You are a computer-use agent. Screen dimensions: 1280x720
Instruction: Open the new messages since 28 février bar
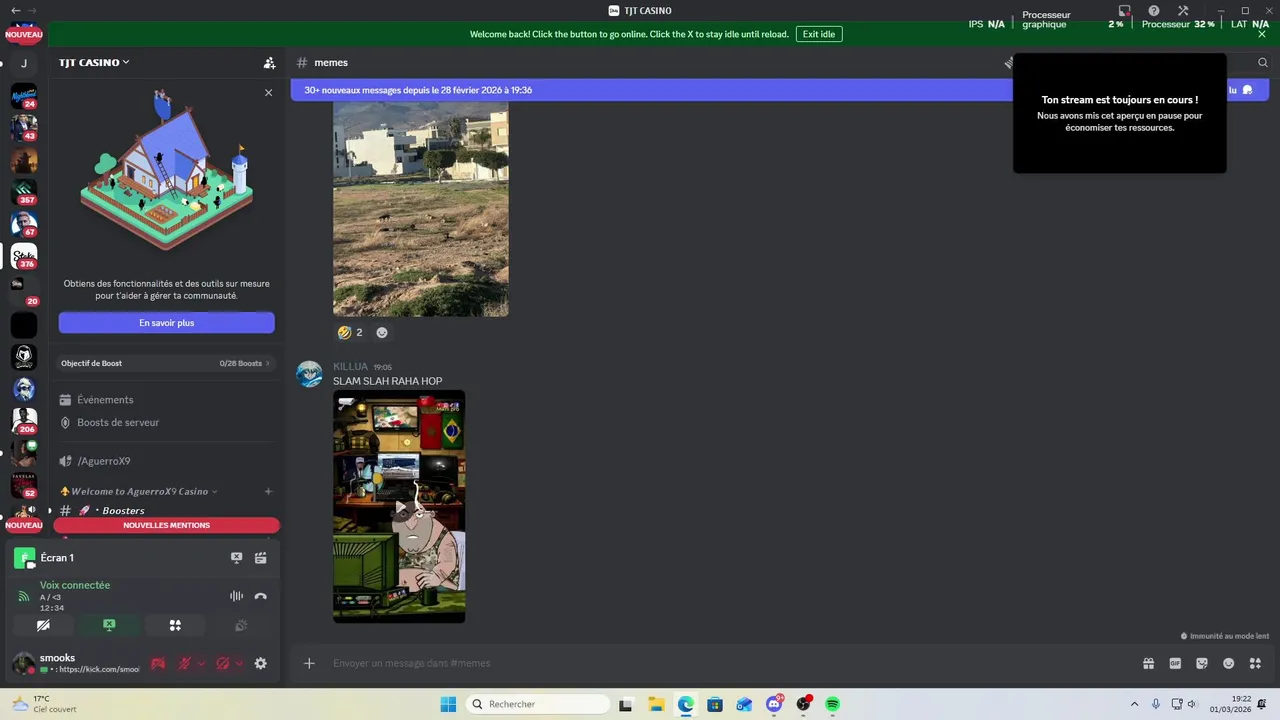418,90
